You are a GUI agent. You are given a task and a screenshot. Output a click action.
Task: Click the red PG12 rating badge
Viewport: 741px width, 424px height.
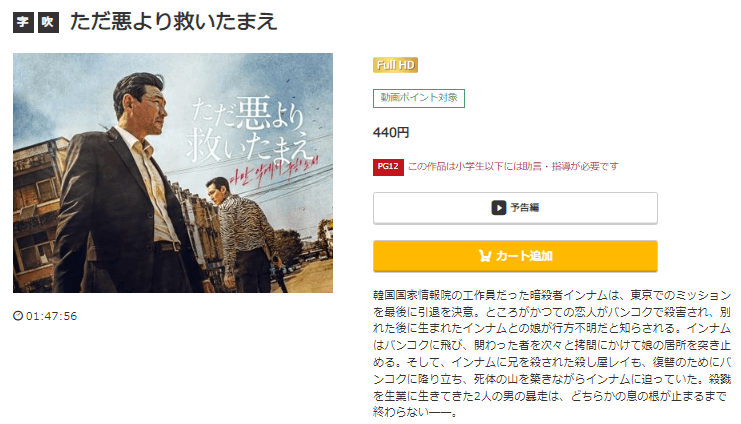pos(388,167)
